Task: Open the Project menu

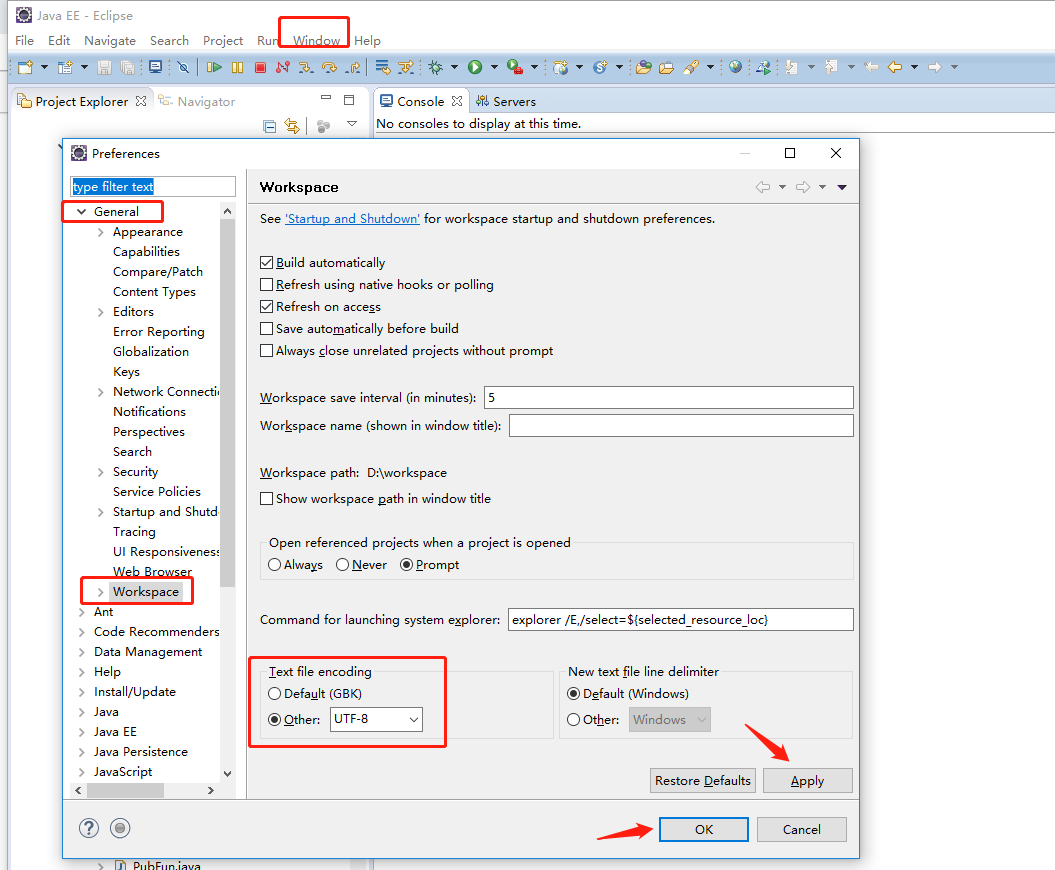Action: coord(223,40)
